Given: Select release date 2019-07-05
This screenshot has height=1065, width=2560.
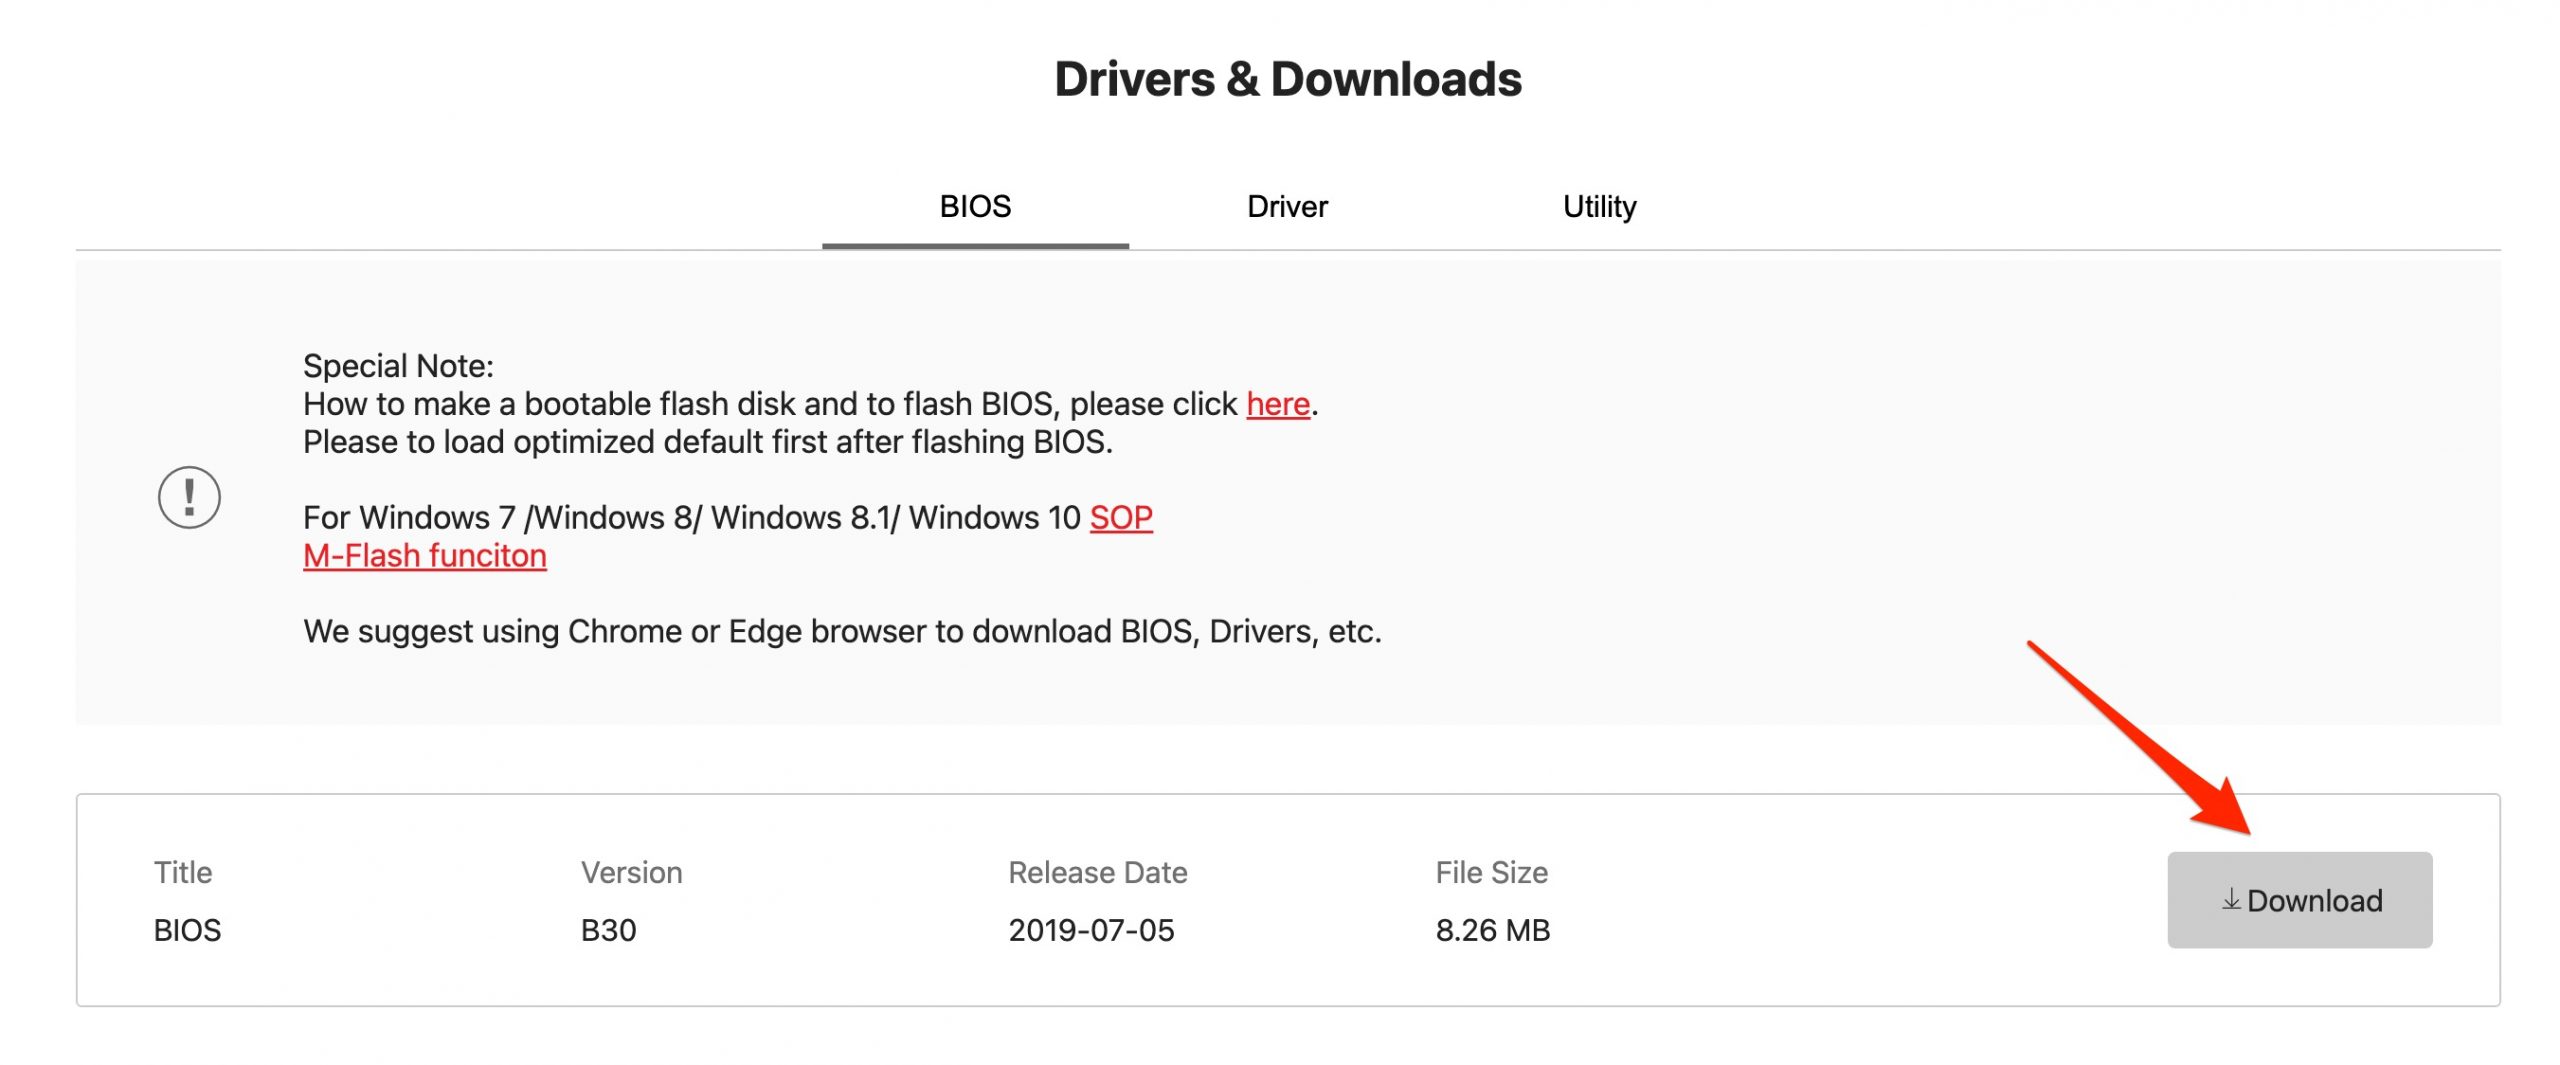Looking at the screenshot, I should [x=1091, y=930].
